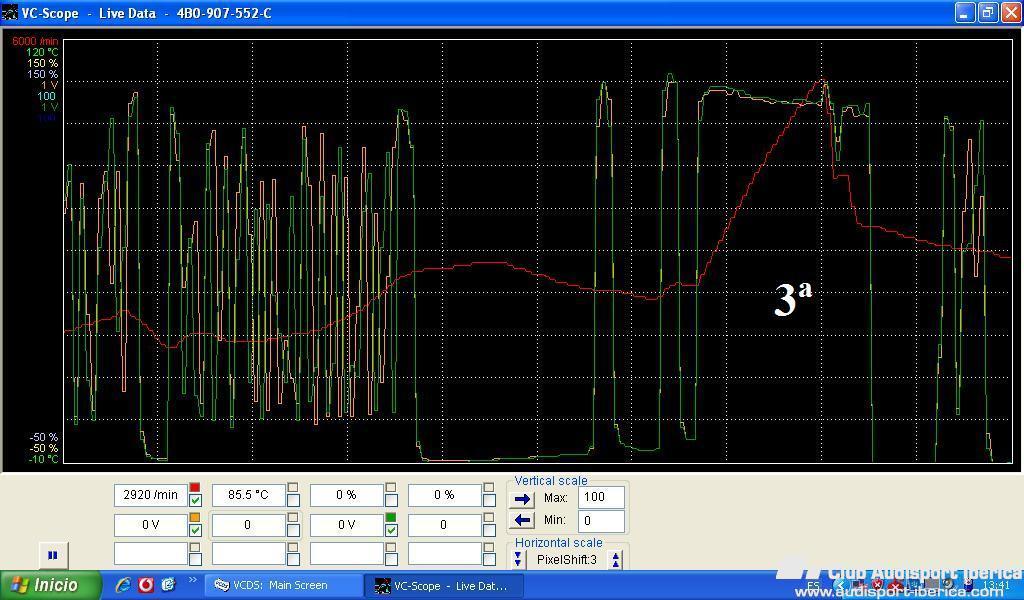The image size is (1024, 600).
Task: Click the -10 °C axis label
Action: click(43, 459)
